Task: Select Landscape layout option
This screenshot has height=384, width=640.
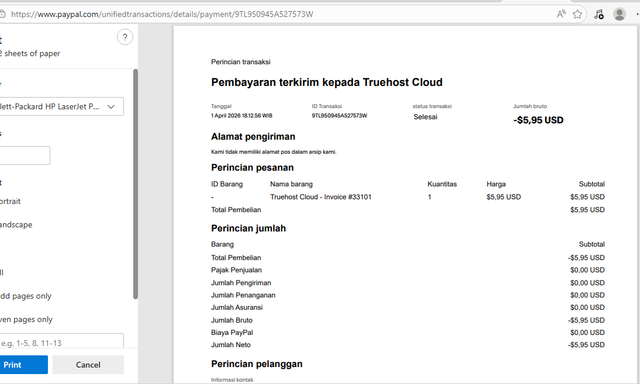Action: coord(16,225)
